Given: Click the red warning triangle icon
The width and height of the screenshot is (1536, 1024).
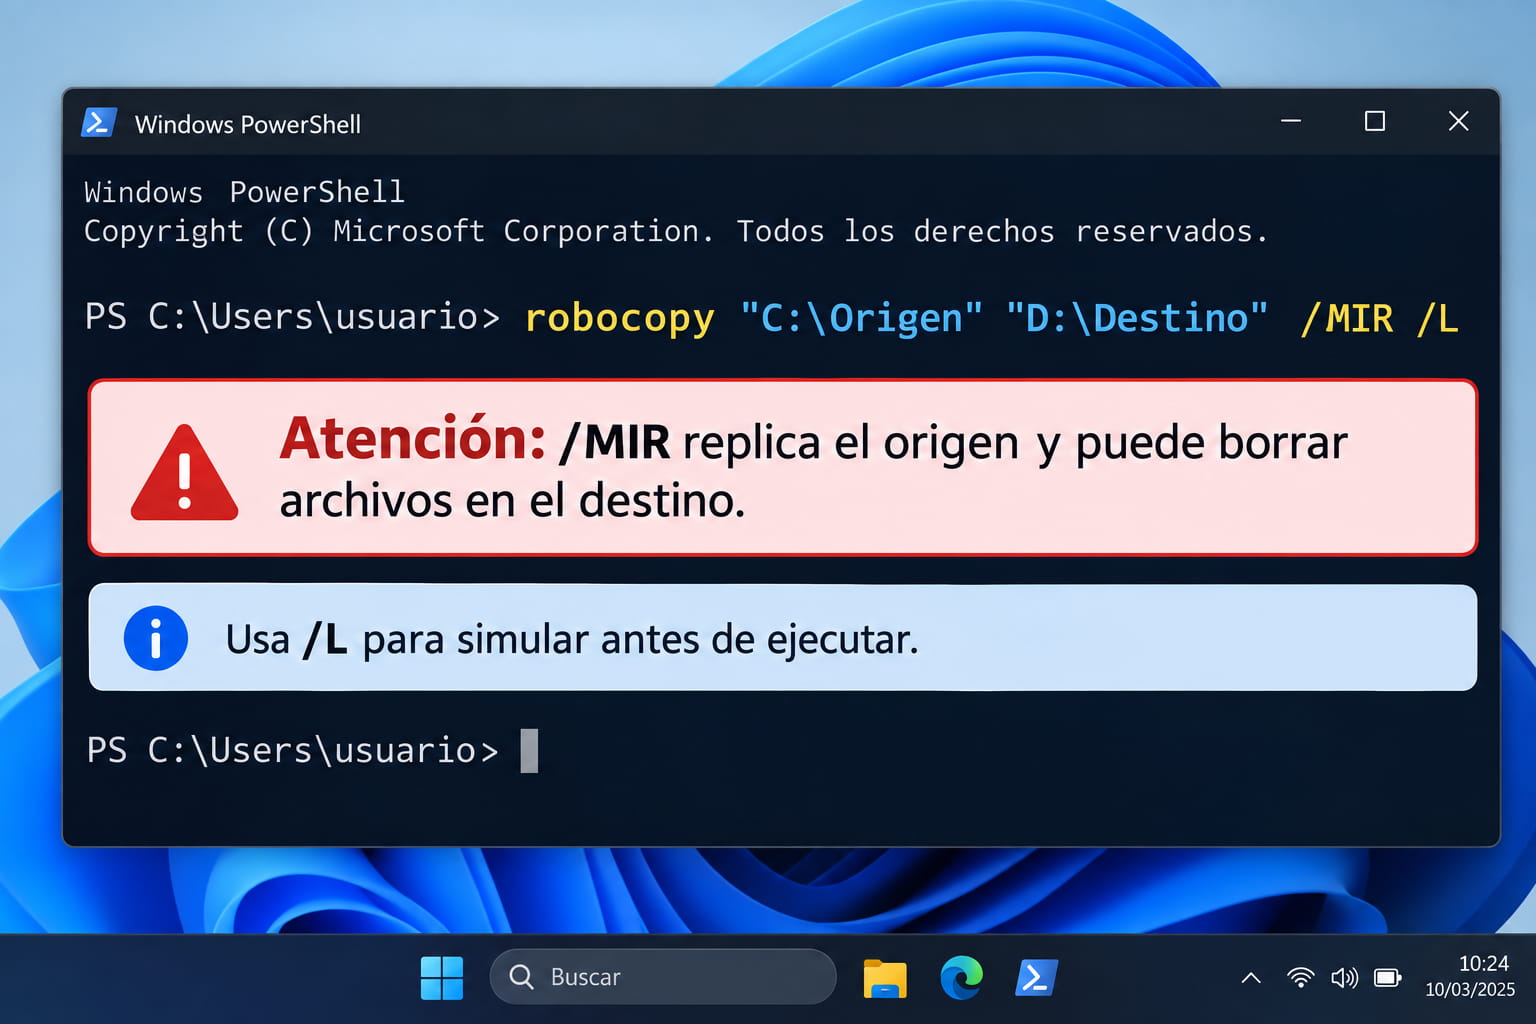Looking at the screenshot, I should pos(184,472).
